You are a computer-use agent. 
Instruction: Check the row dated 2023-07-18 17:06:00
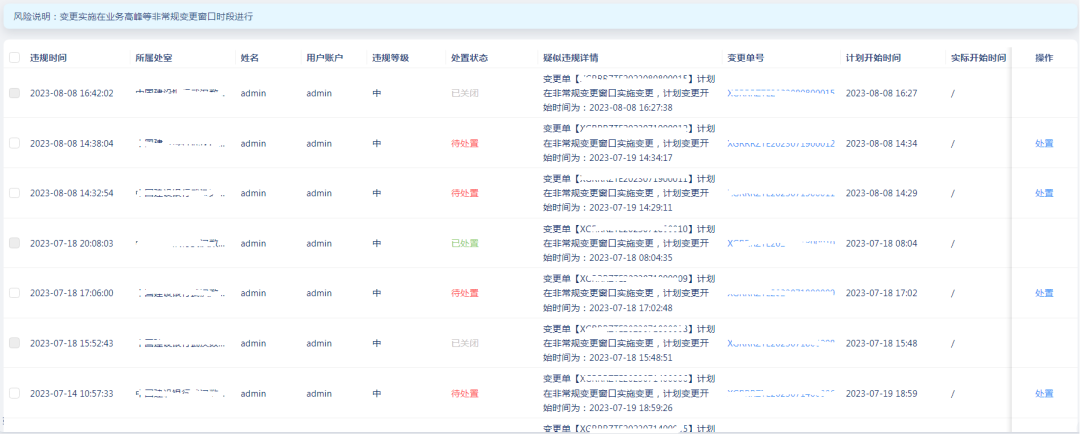coord(14,293)
